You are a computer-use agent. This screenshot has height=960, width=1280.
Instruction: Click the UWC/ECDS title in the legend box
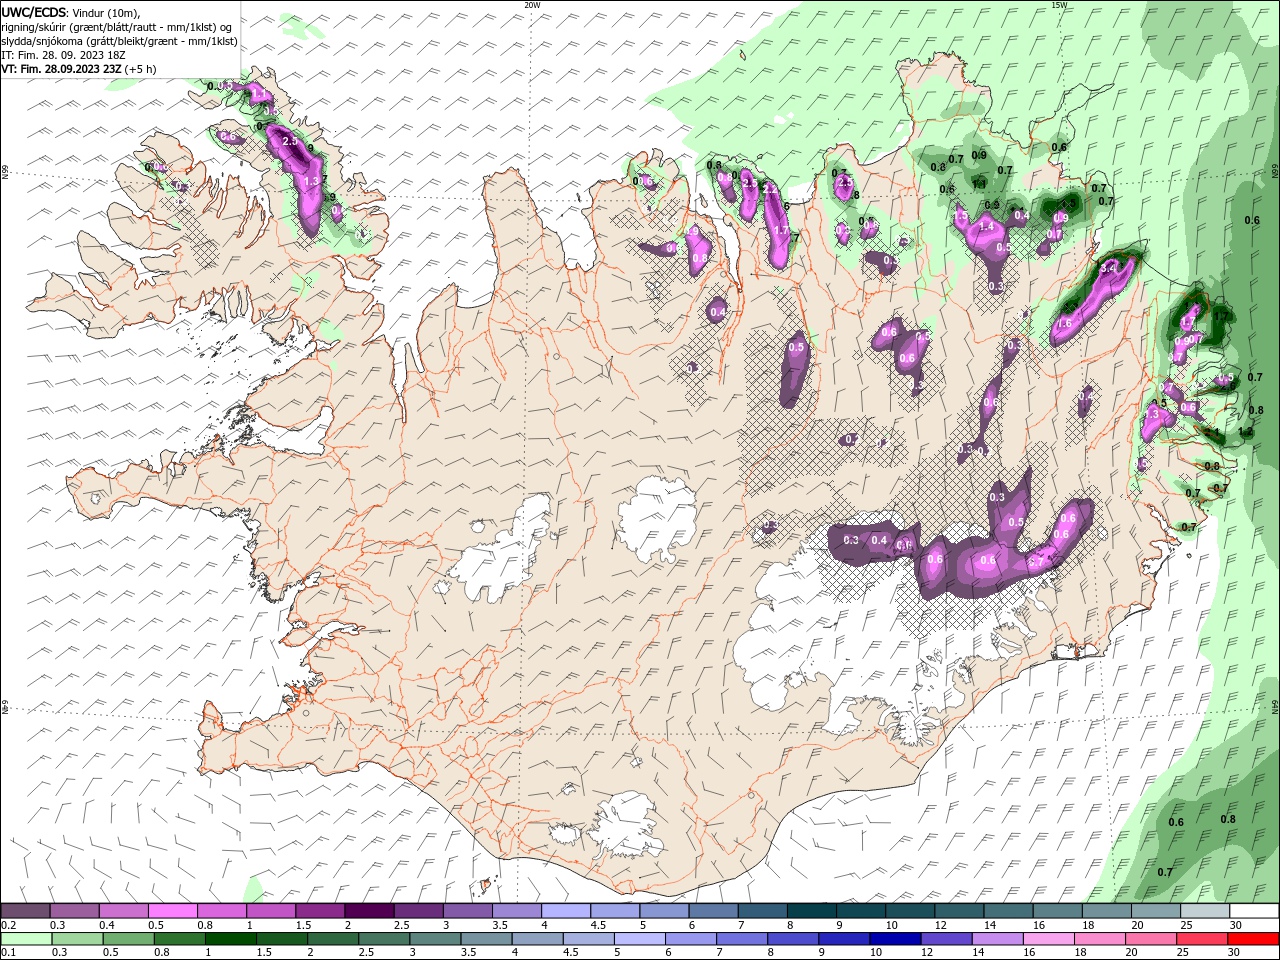click(34, 12)
